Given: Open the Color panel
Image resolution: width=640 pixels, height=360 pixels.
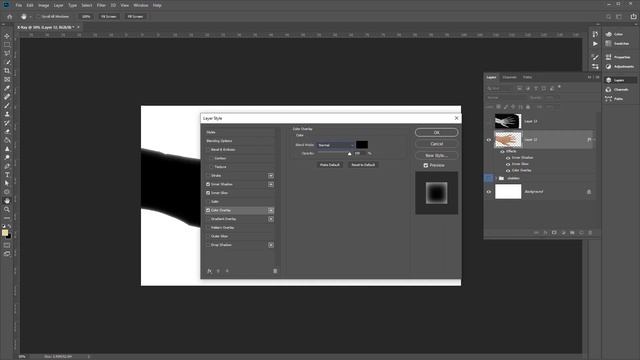Looking at the screenshot, I should (615, 34).
